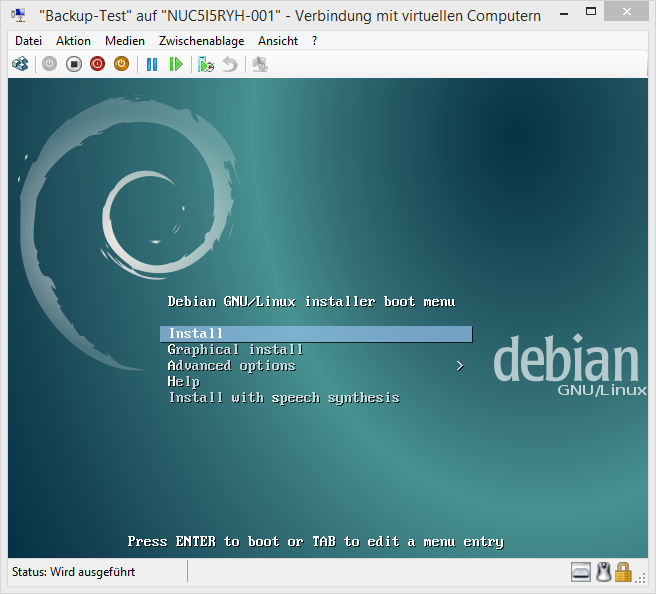Open the Aktion menu
The image size is (656, 594).
[73, 41]
